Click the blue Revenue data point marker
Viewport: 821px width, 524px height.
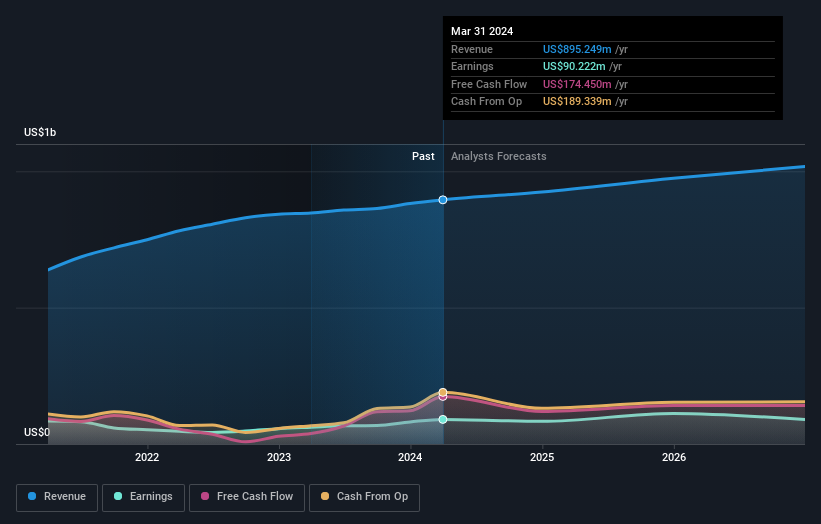point(443,200)
